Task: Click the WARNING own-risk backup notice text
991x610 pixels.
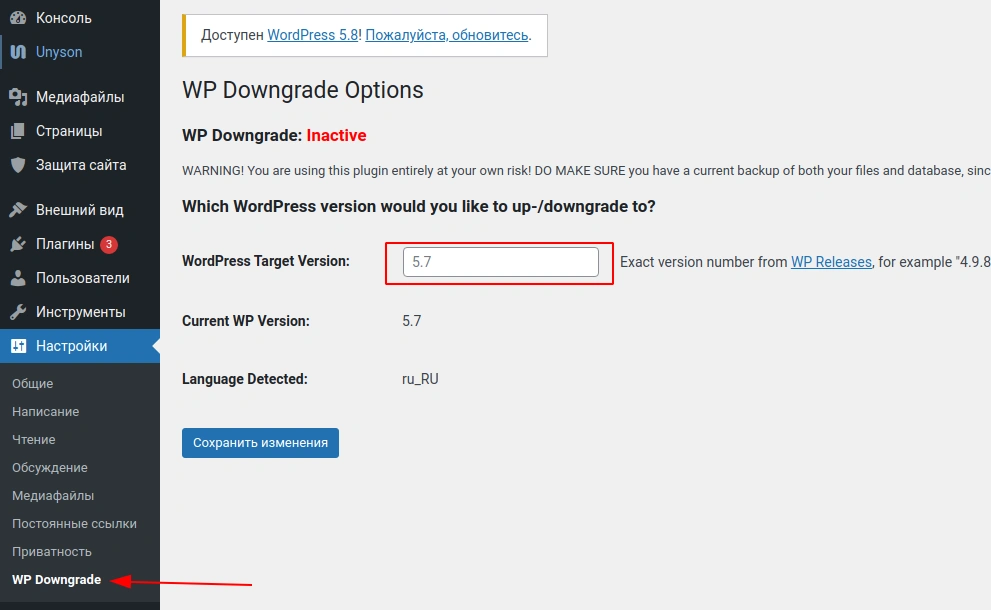Action: point(586,171)
